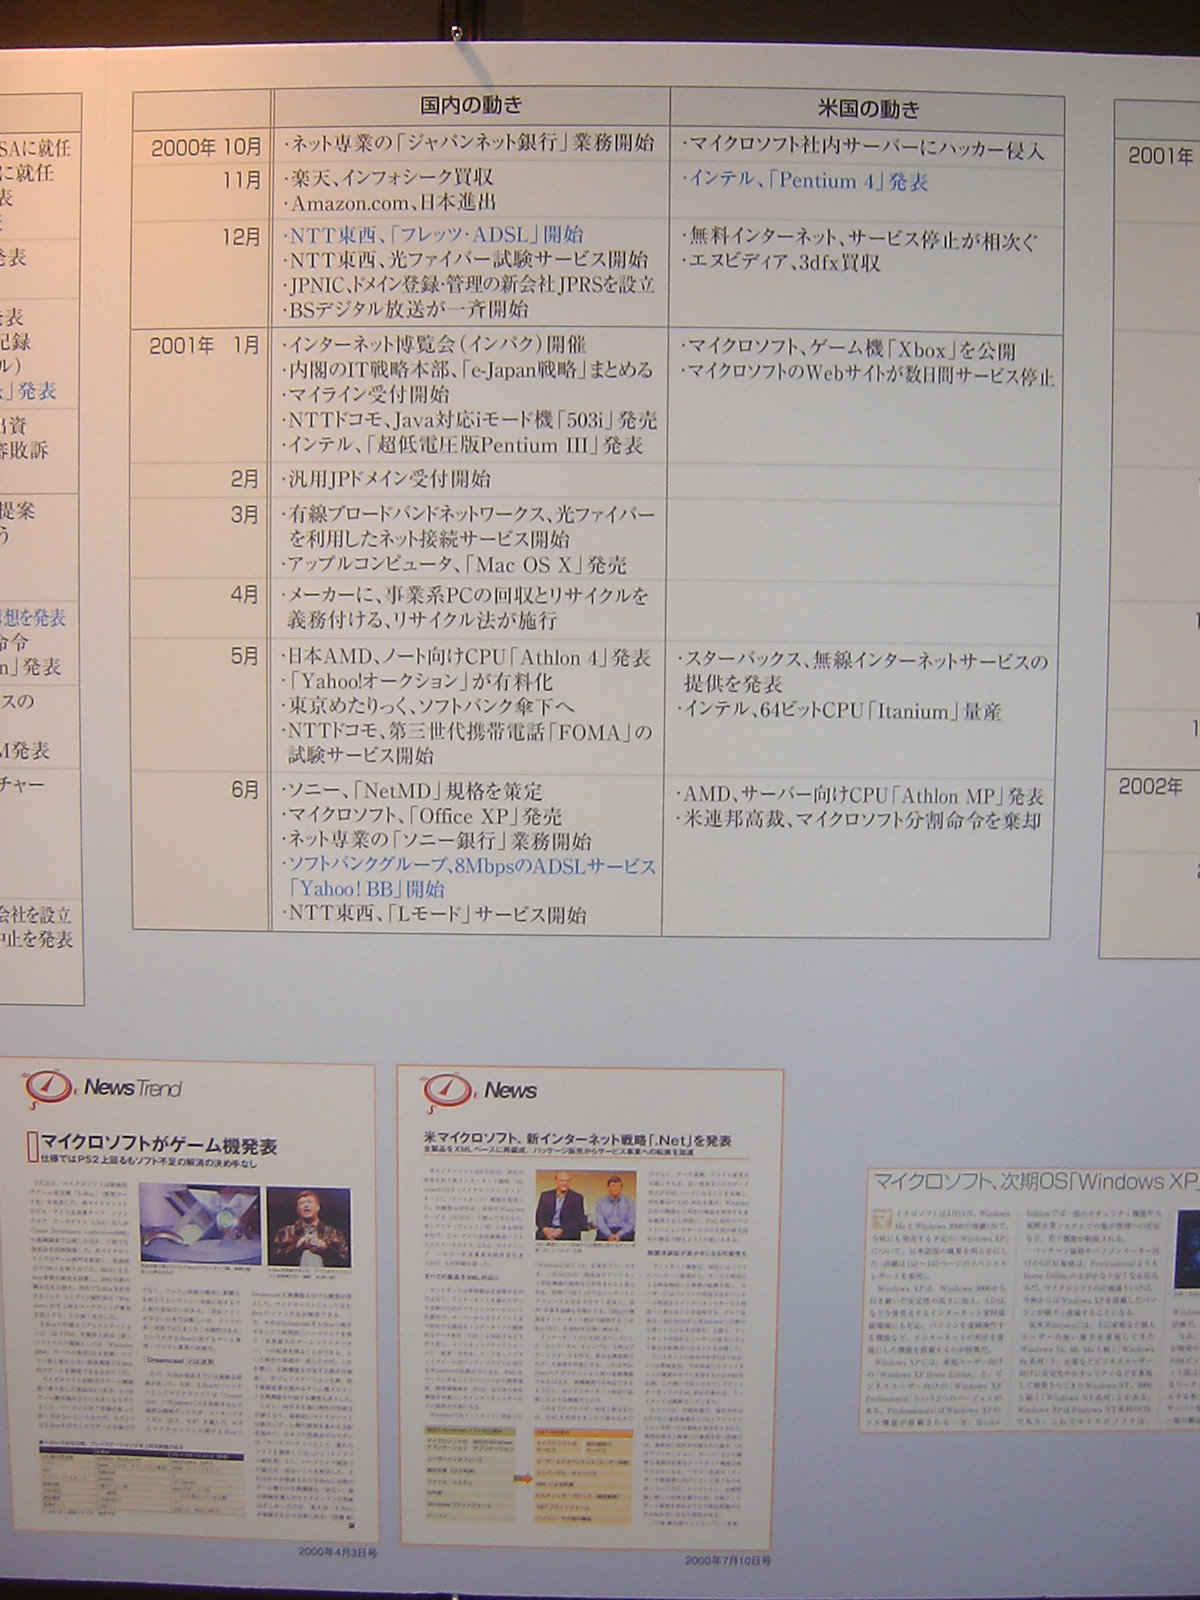The image size is (1200, 1600).
Task: Click "AMD、サーバー向けCPU「Athlon MP」発表"
Action: (860, 797)
